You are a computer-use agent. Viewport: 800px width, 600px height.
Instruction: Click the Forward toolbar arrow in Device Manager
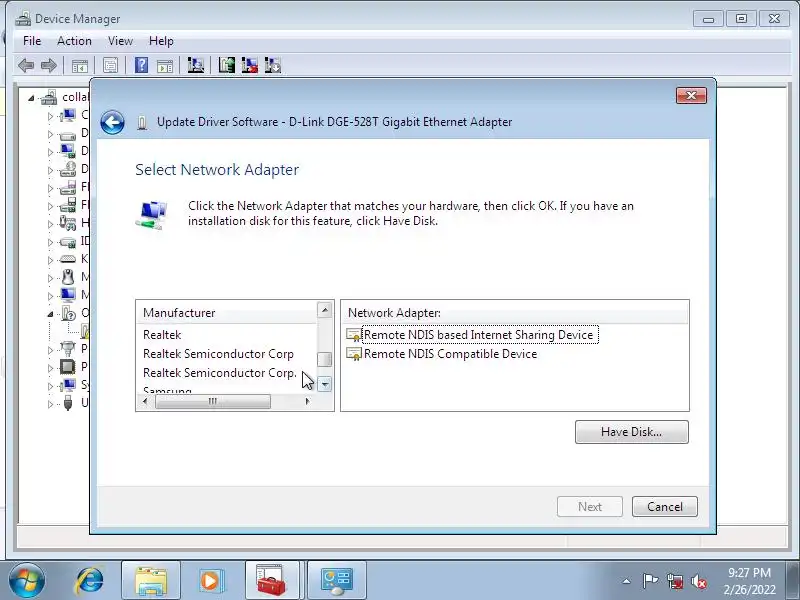pos(49,65)
